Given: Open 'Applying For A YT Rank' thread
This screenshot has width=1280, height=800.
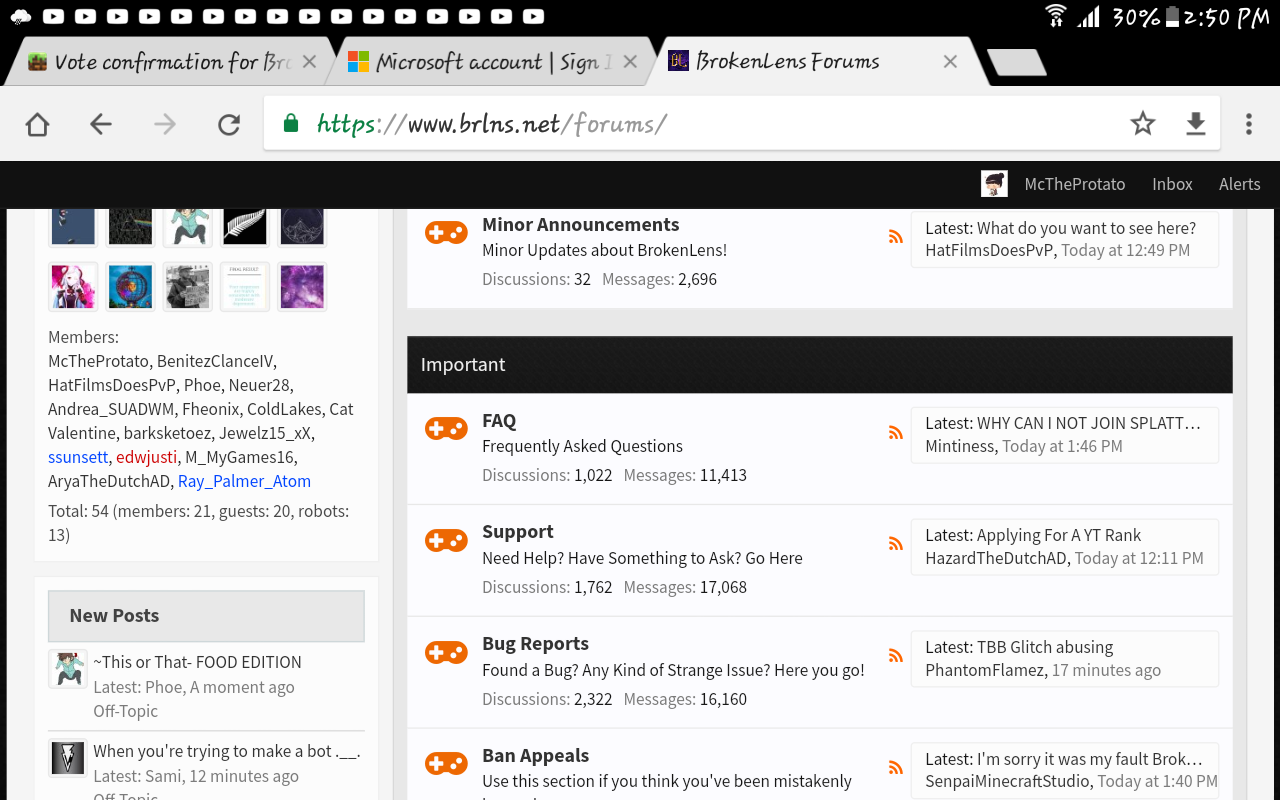Looking at the screenshot, I should [x=1059, y=535].
